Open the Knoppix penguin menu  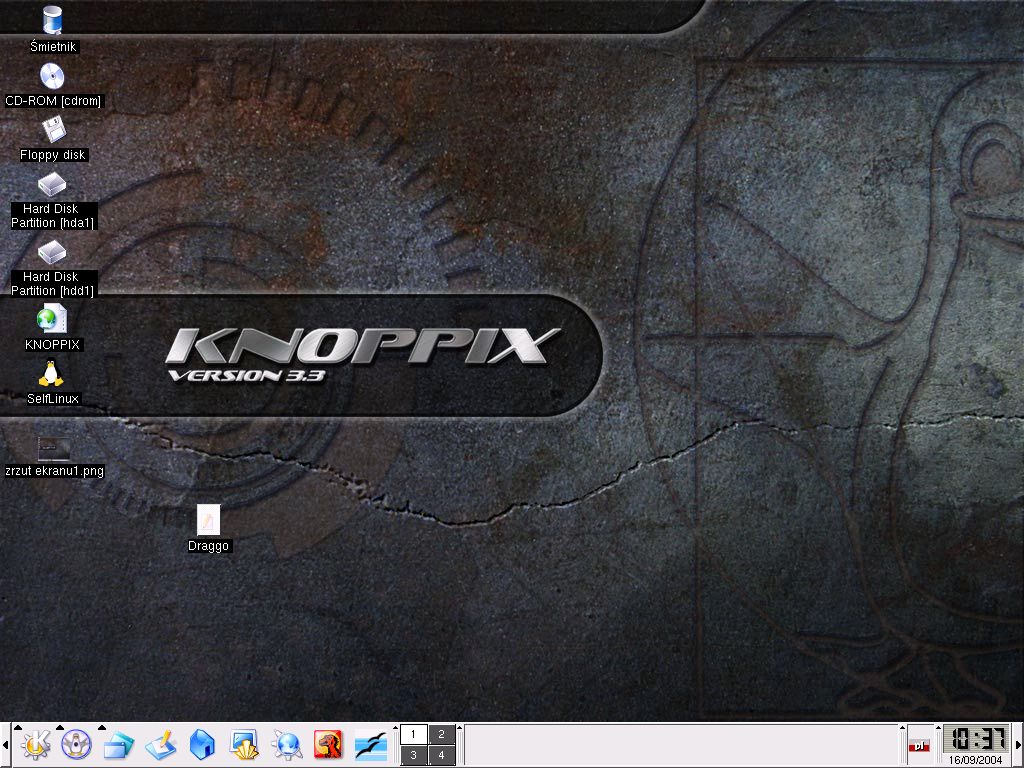(77, 744)
